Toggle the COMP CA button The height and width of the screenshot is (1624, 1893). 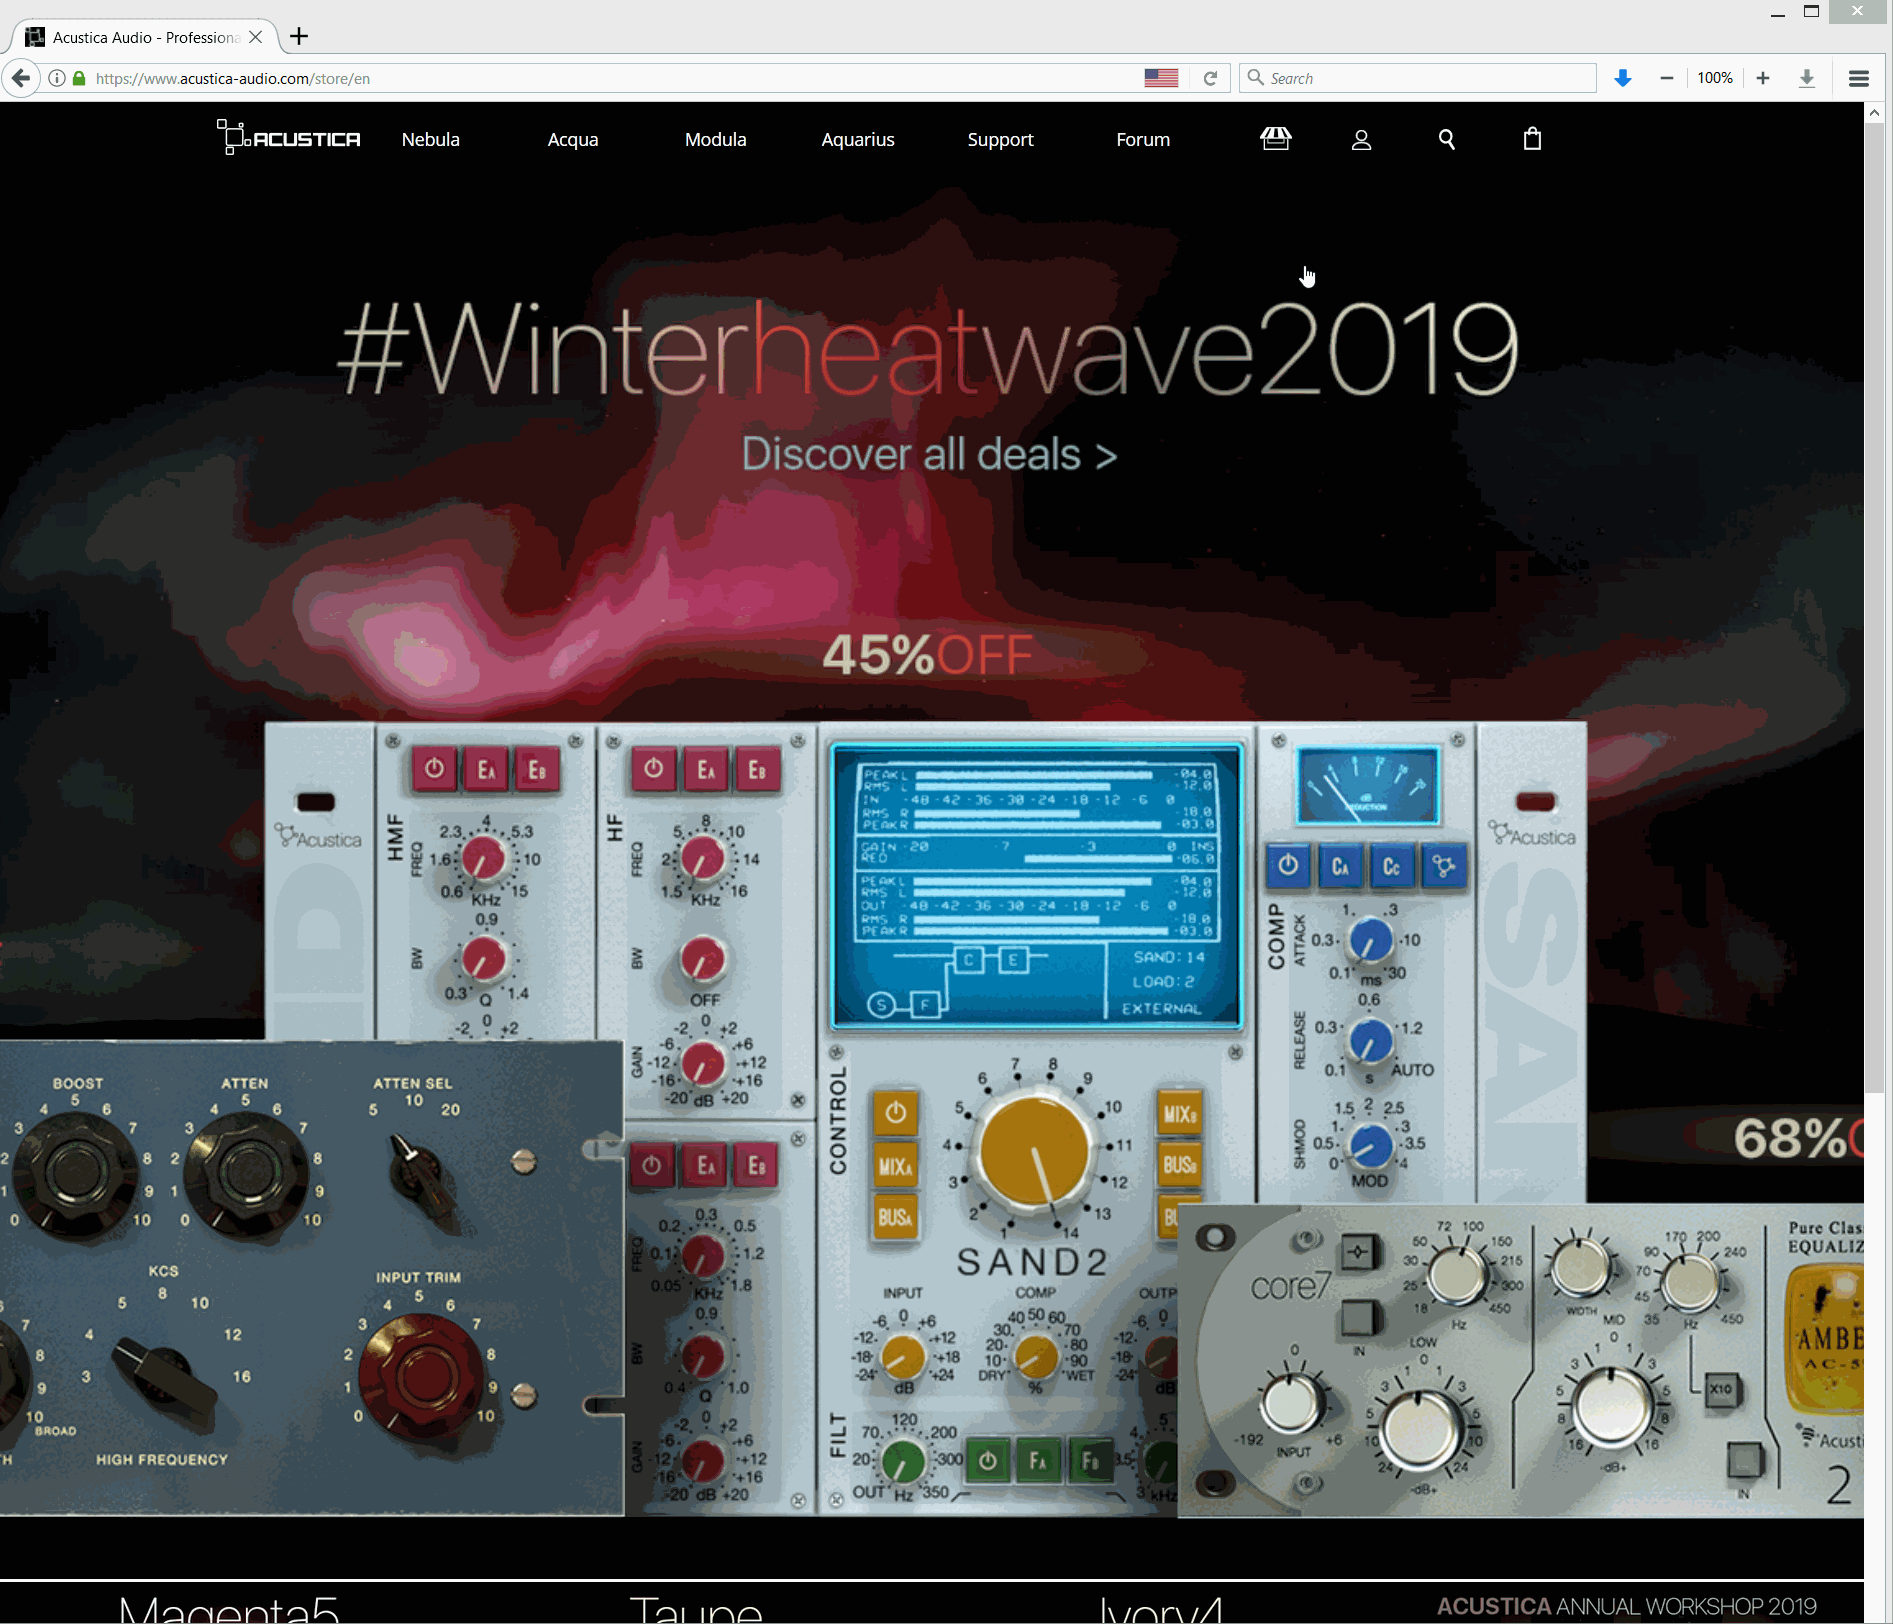click(1340, 866)
